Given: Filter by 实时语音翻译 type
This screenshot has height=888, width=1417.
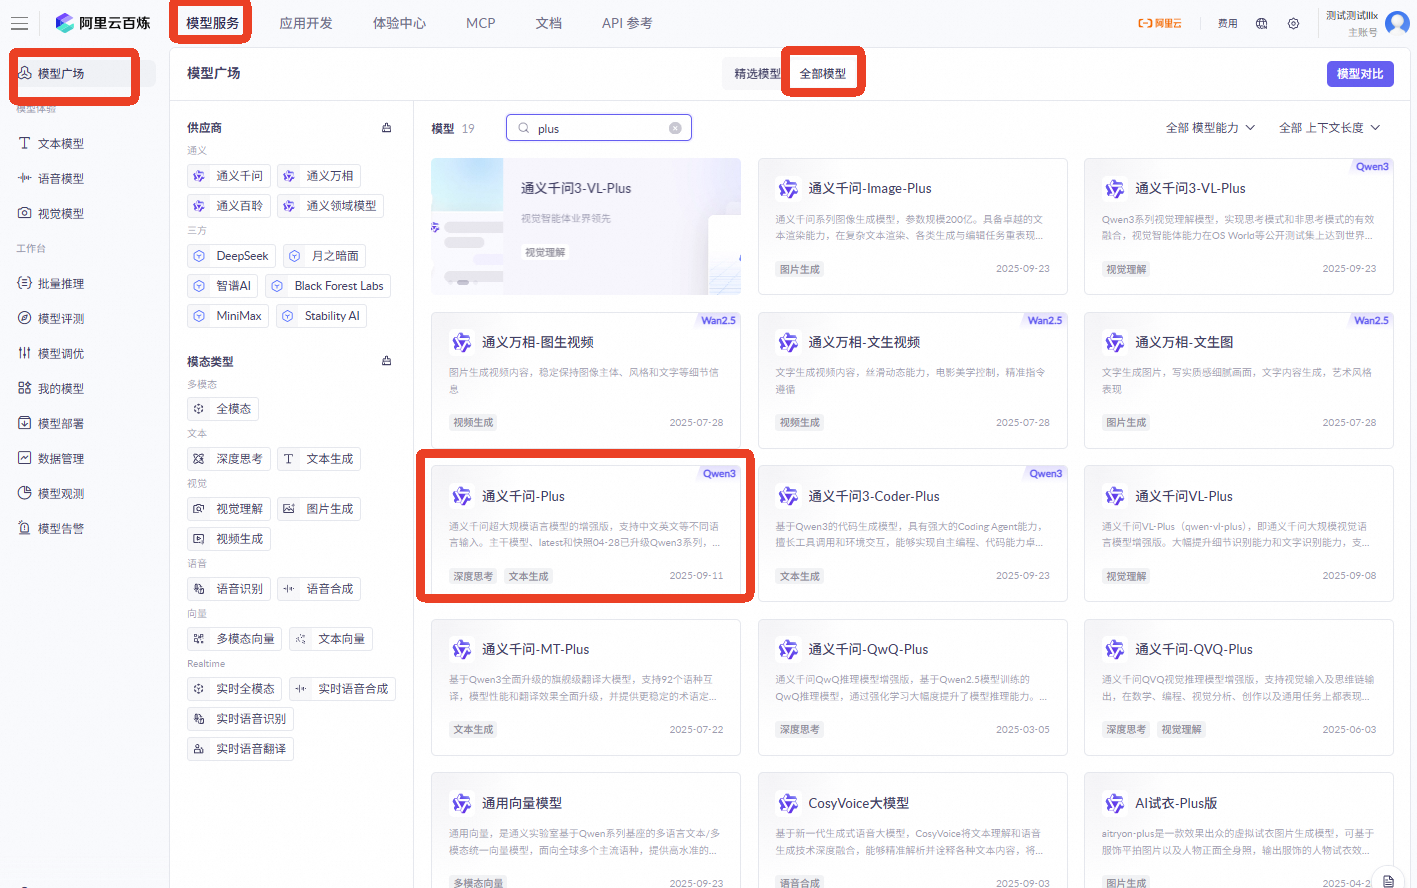Looking at the screenshot, I should click(240, 749).
